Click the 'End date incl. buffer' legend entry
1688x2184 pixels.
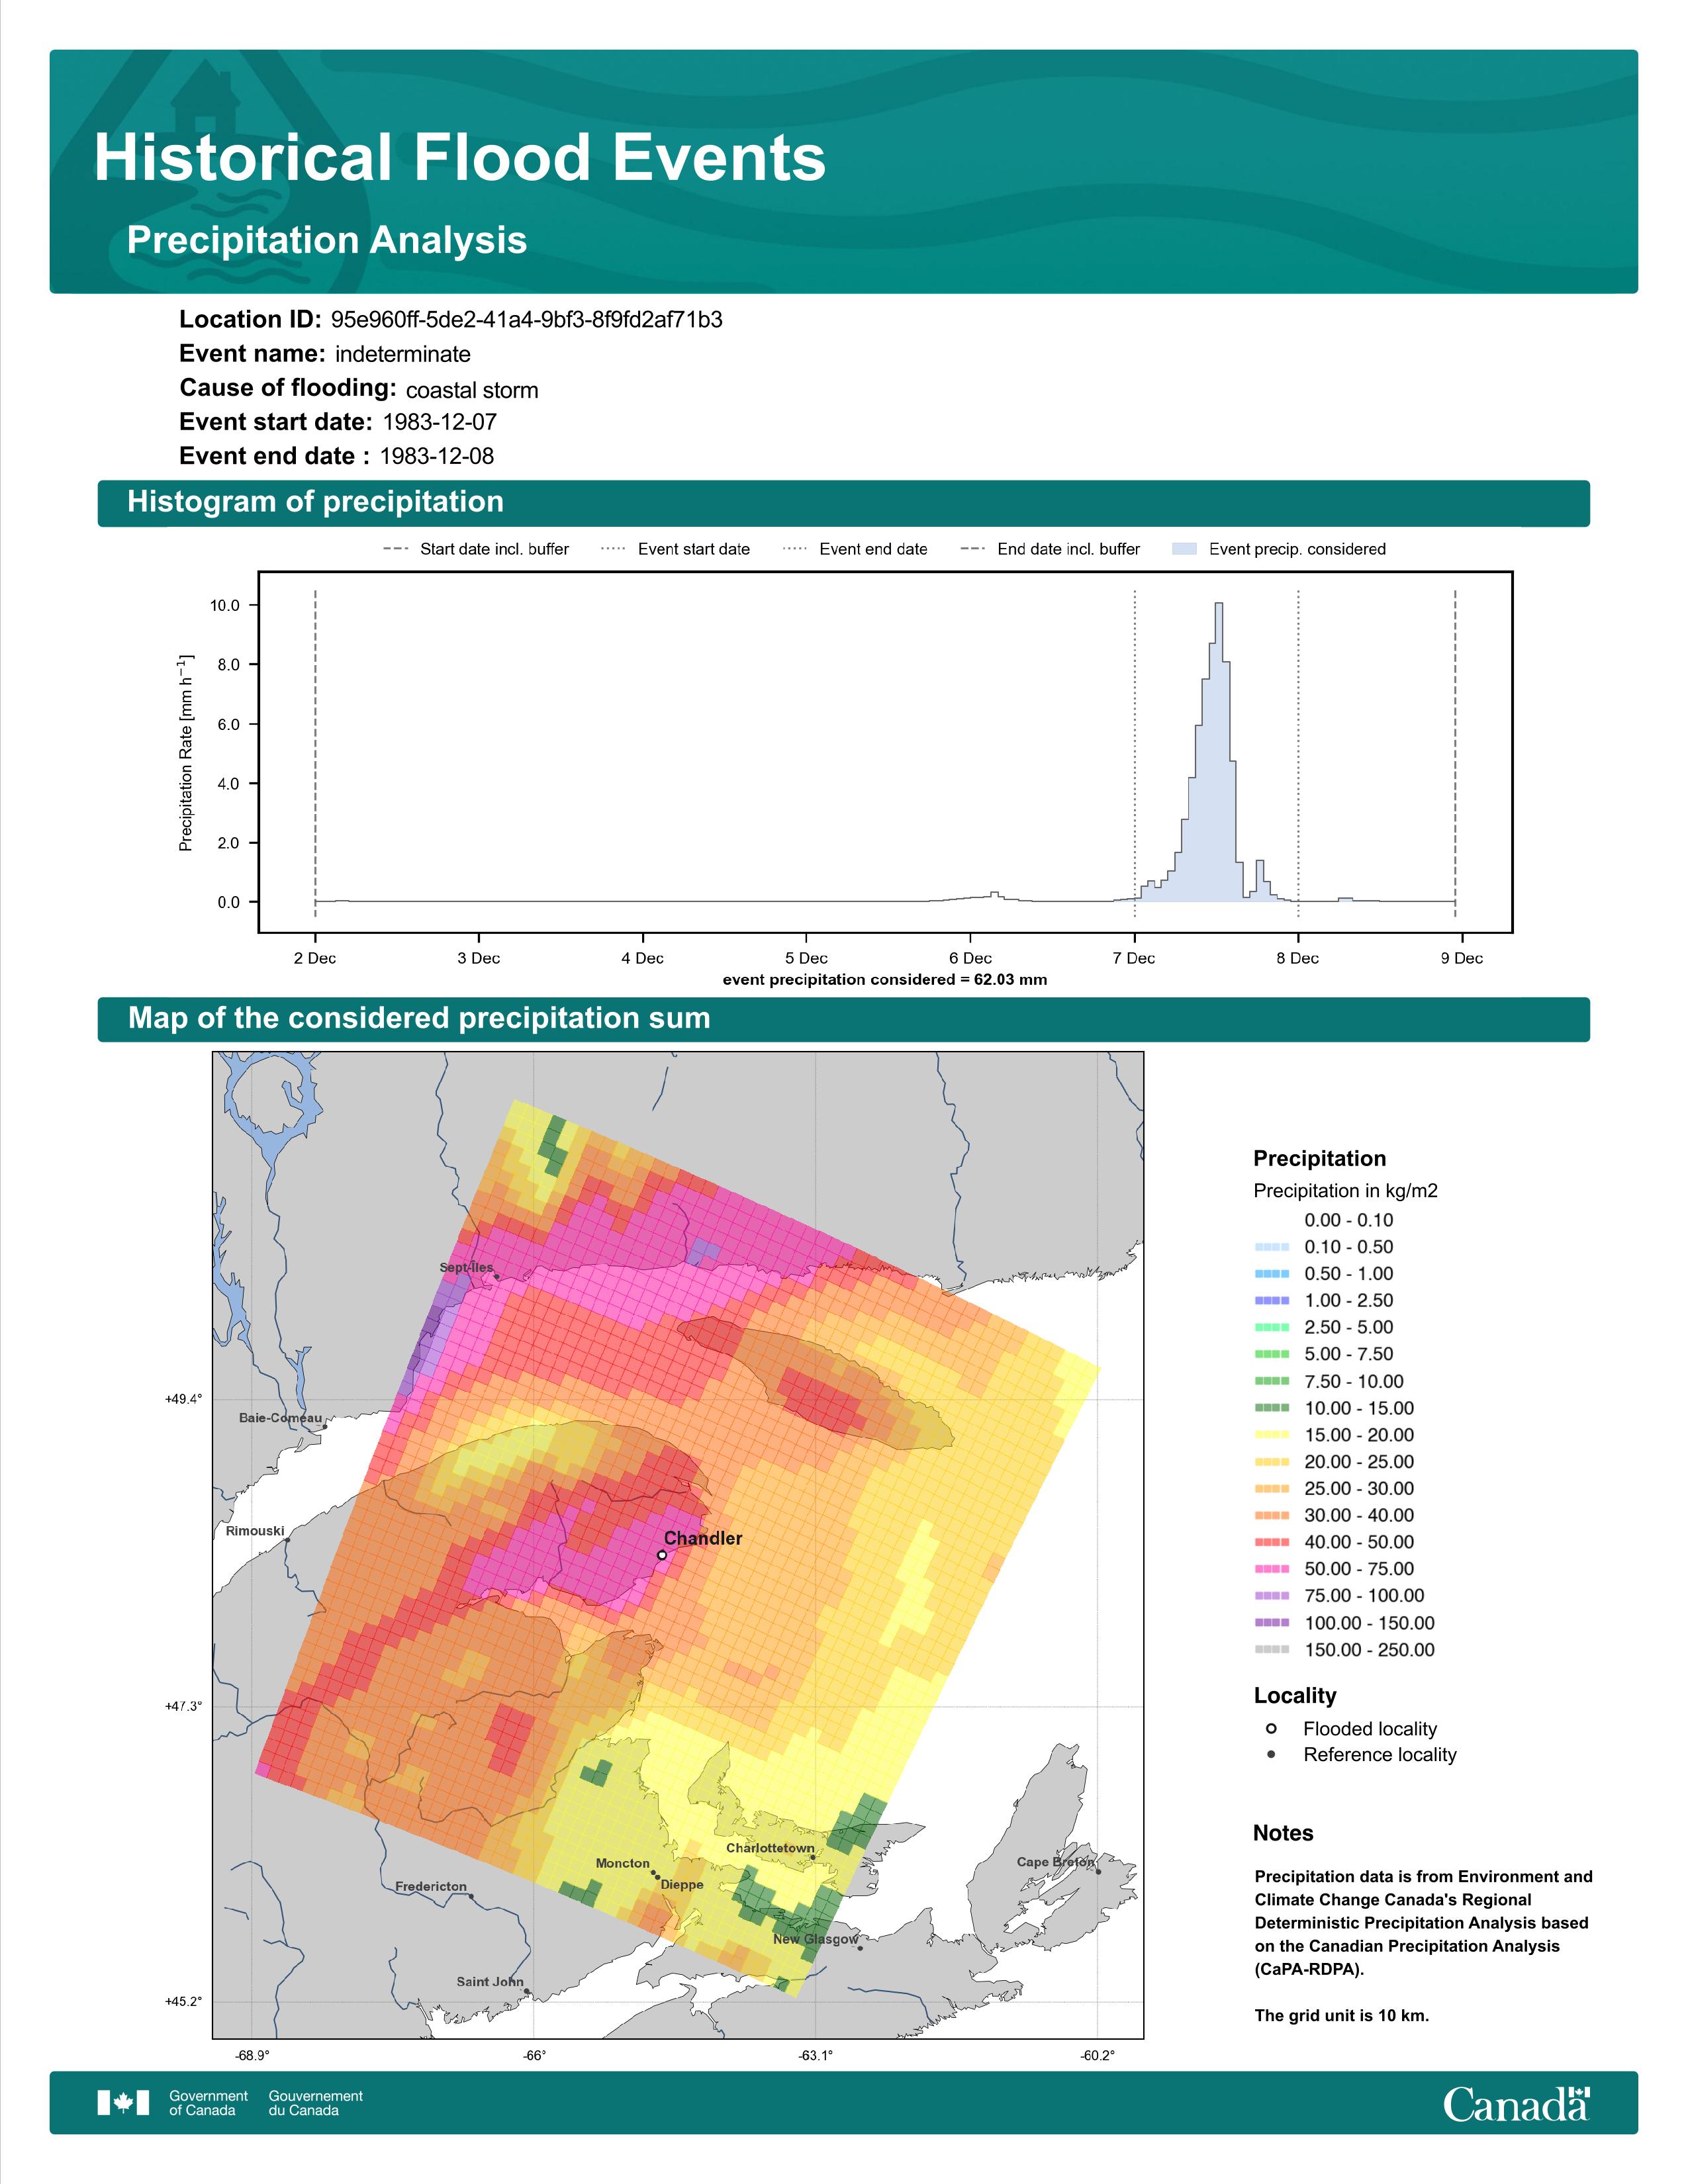(x=1050, y=549)
